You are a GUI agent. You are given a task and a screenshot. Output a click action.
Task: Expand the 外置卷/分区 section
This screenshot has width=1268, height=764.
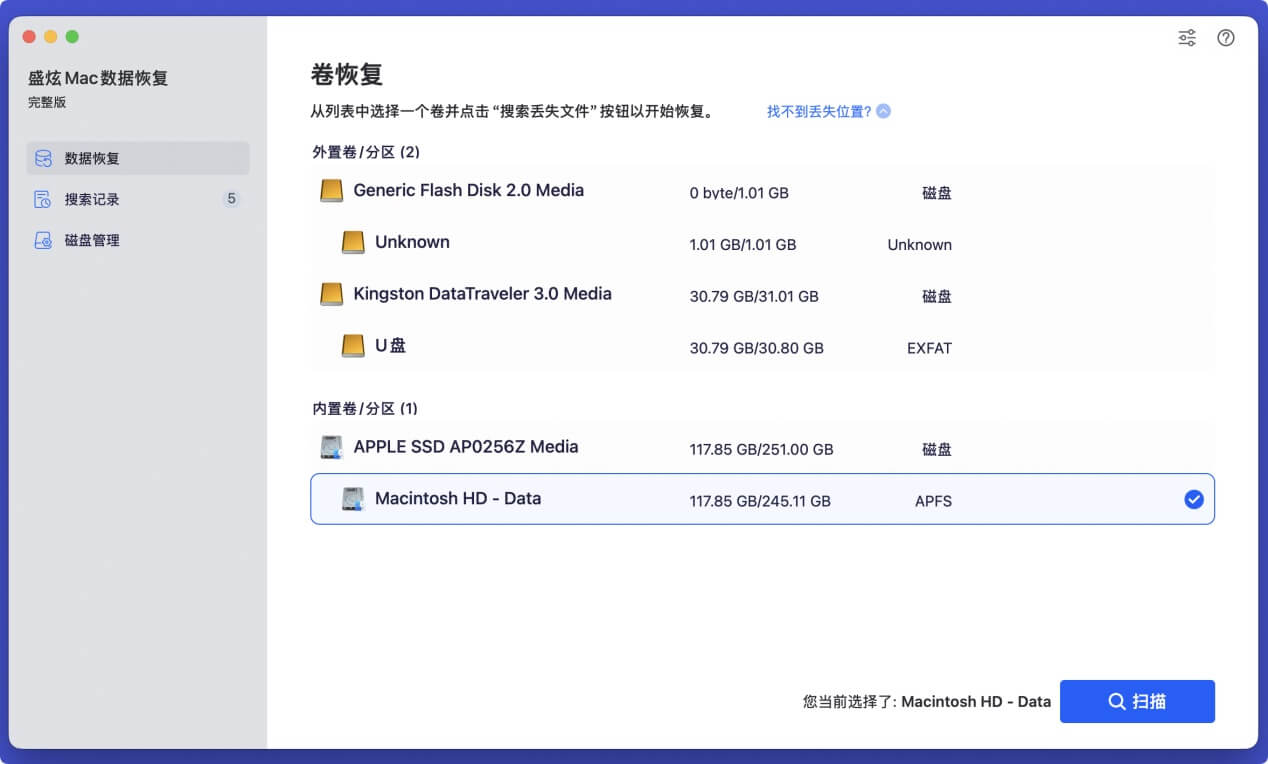(363, 152)
